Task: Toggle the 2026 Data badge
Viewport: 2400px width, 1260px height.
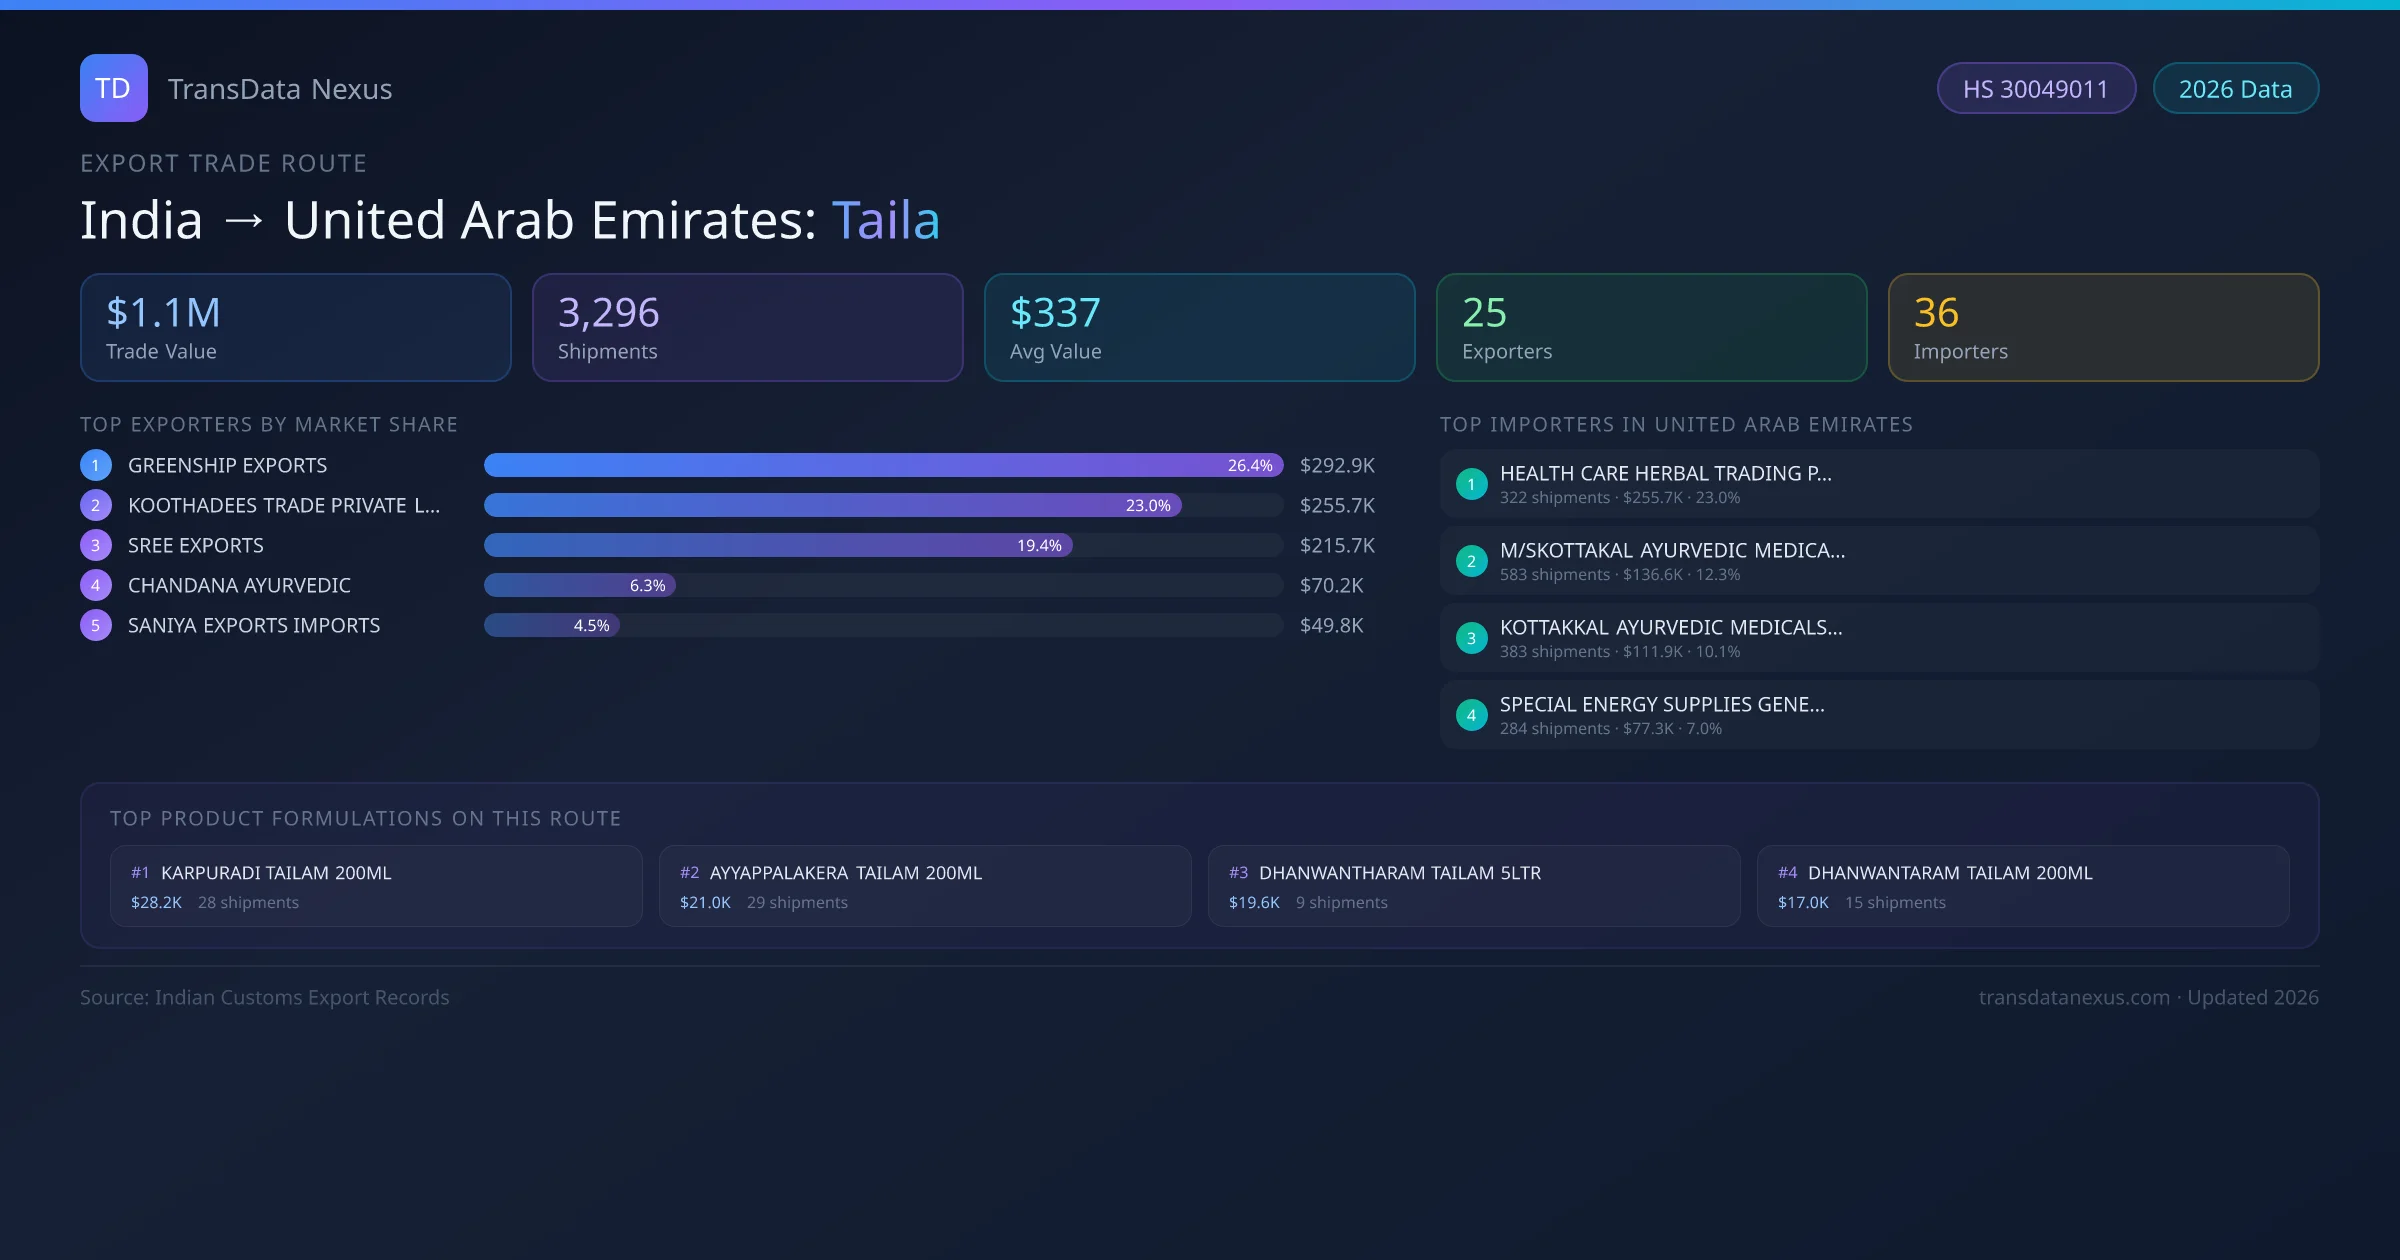Action: (x=2236, y=88)
